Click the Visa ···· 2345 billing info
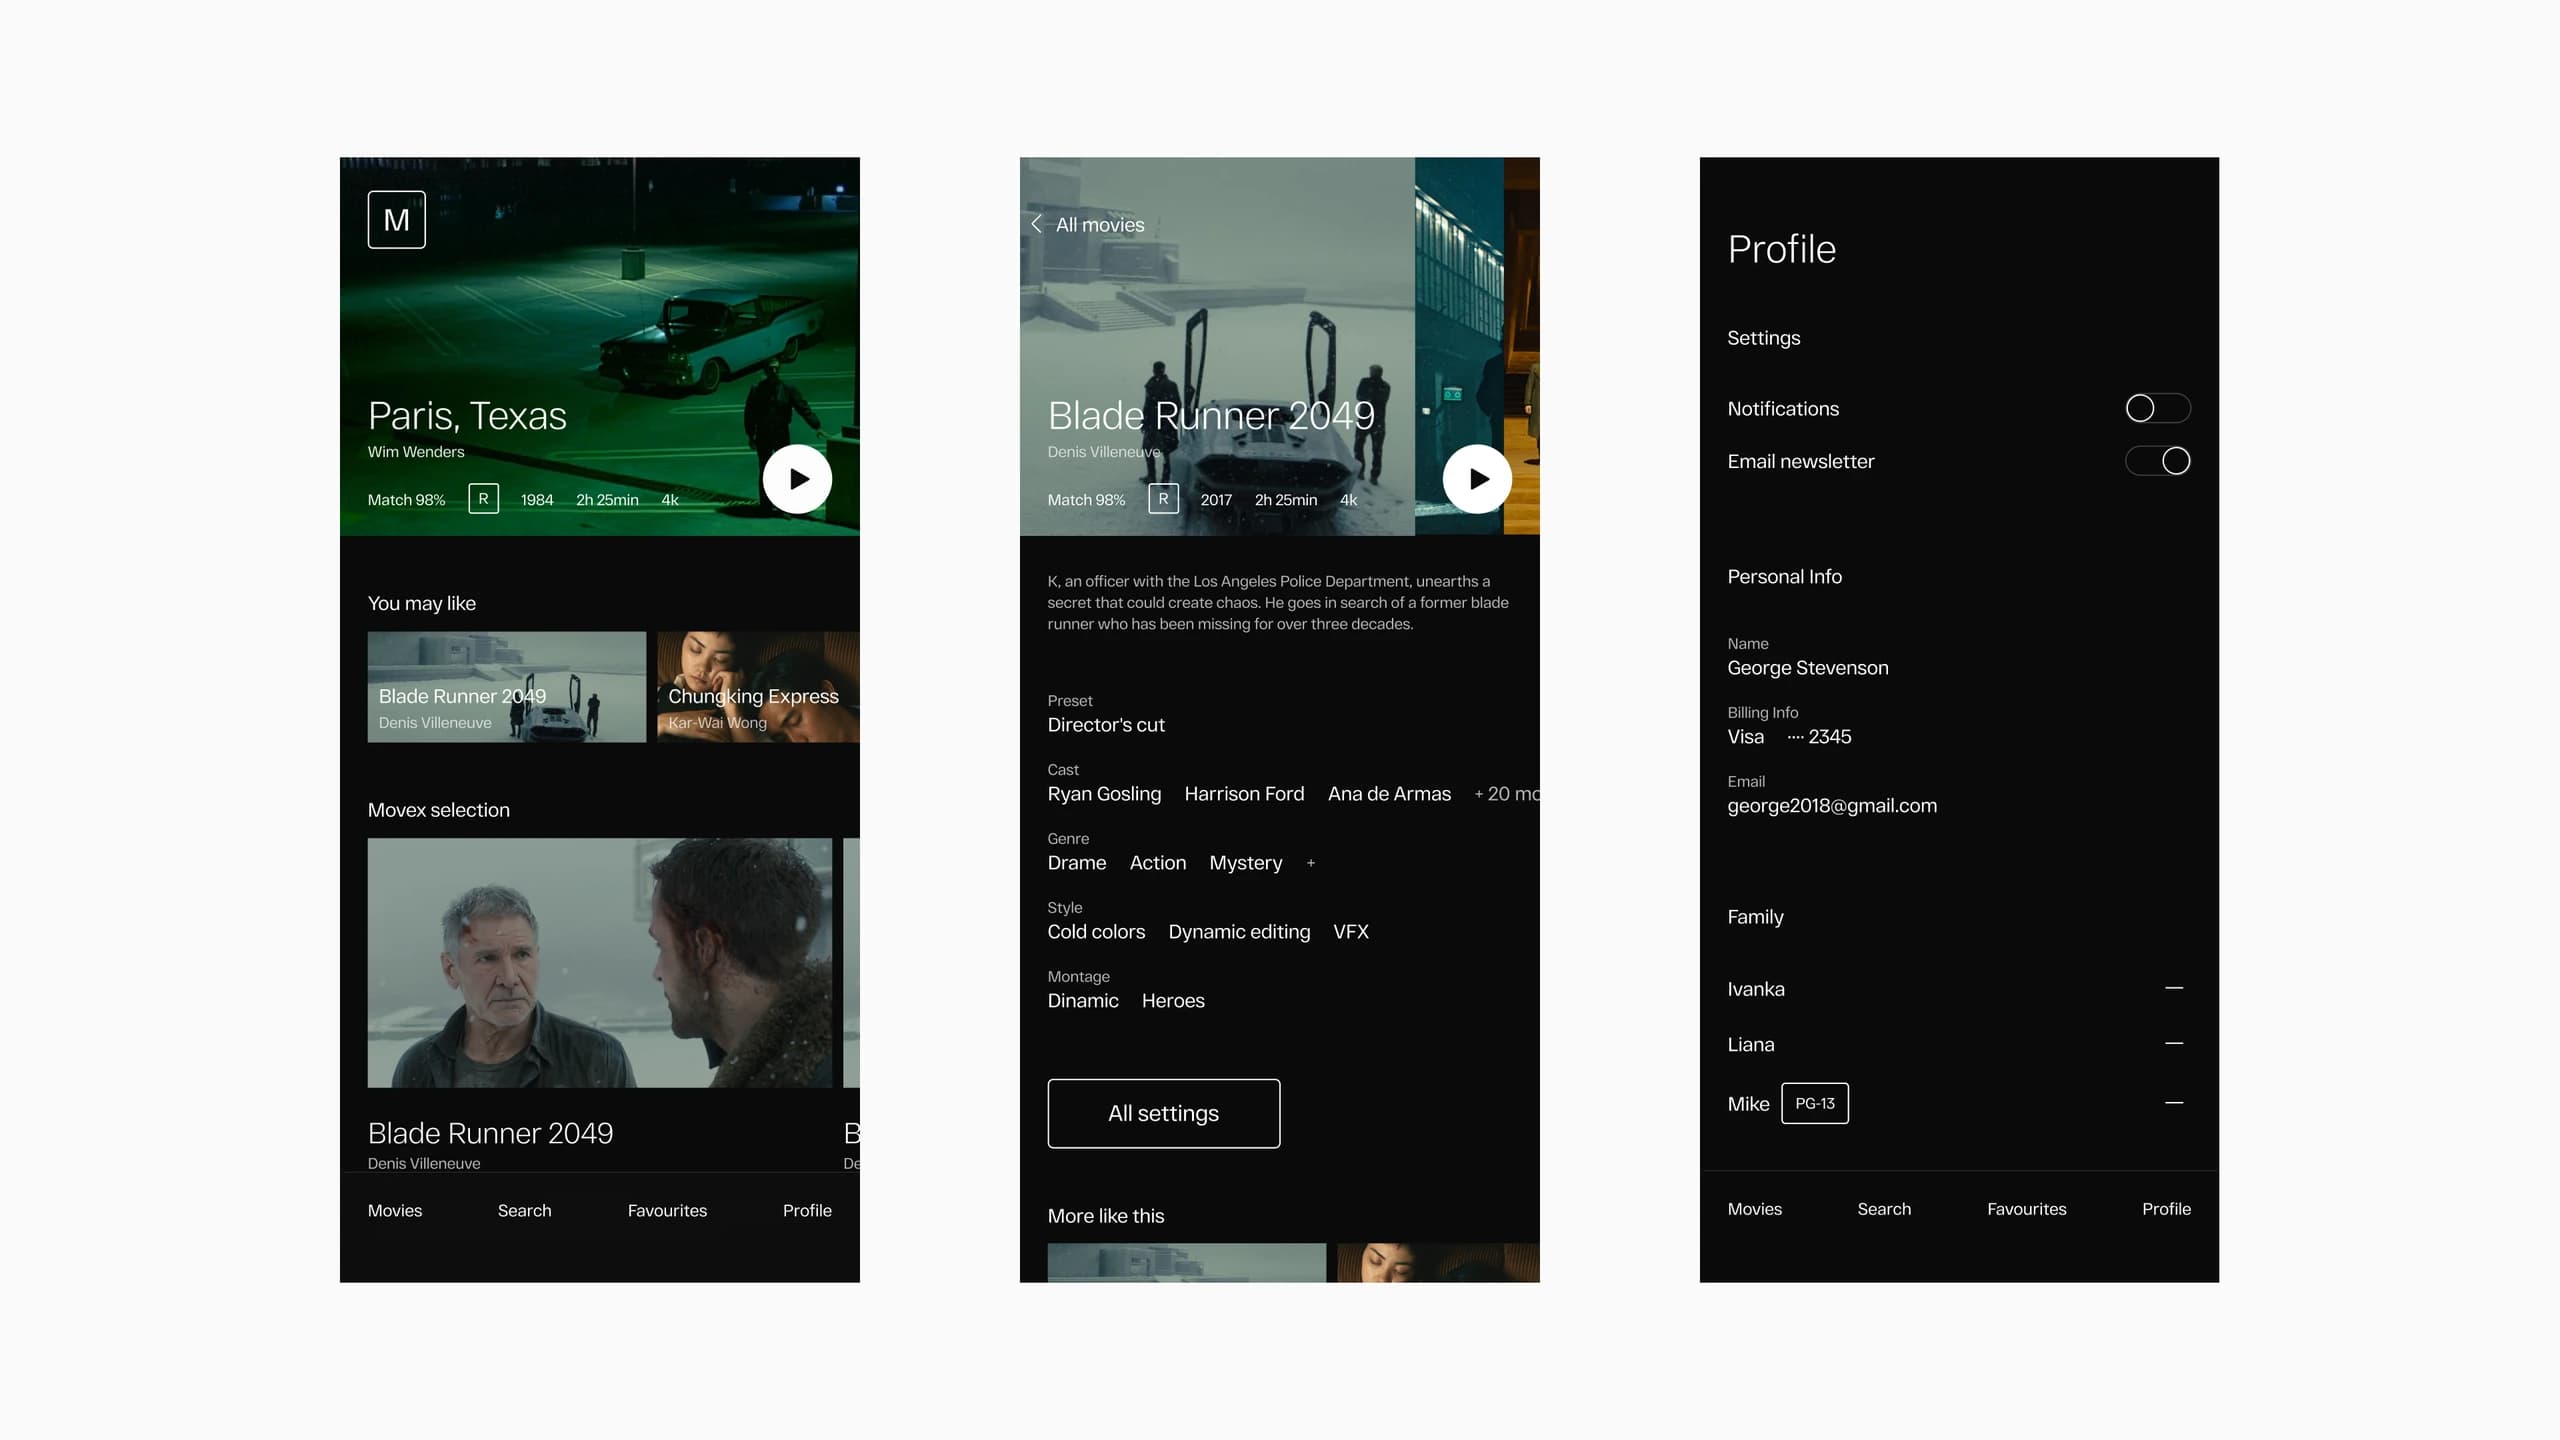This screenshot has height=1440, width=2560. coord(1789,737)
